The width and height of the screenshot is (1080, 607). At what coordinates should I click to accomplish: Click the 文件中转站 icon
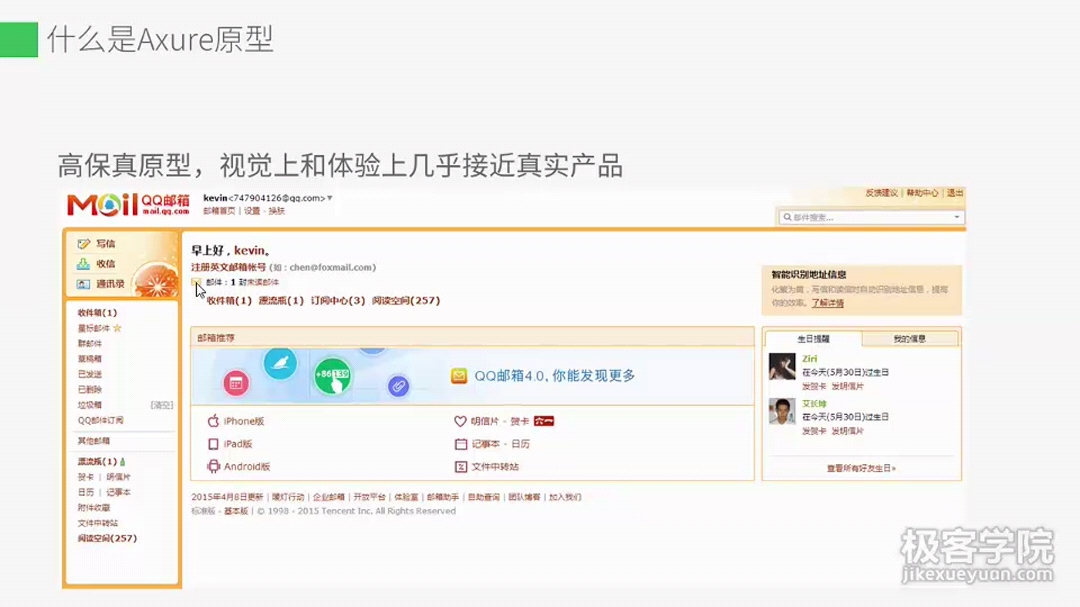click(x=461, y=467)
